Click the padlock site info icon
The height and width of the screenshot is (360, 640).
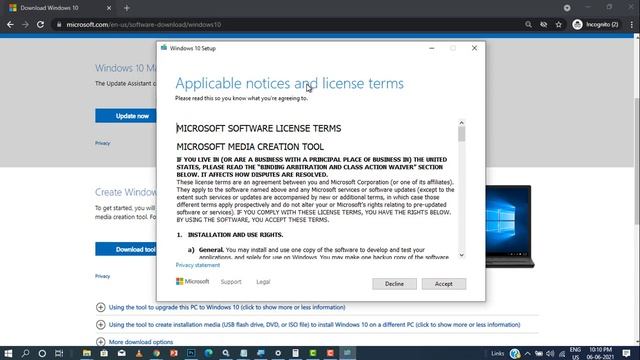click(x=59, y=24)
